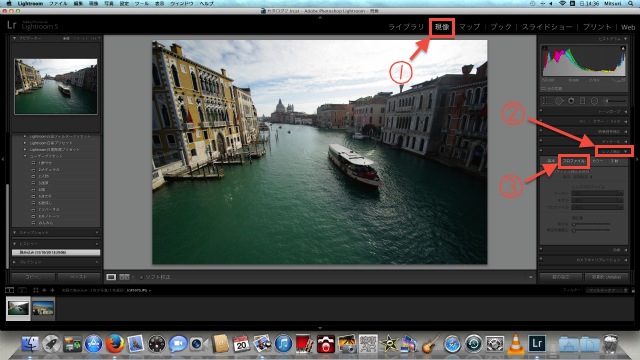Select the second filmstrip thumbnail
640x360 pixels.
43,308
